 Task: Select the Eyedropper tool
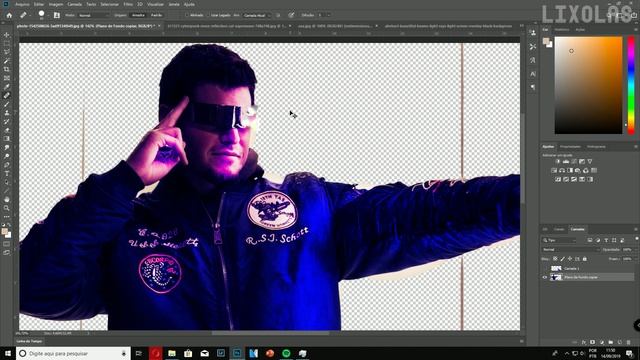7,87
